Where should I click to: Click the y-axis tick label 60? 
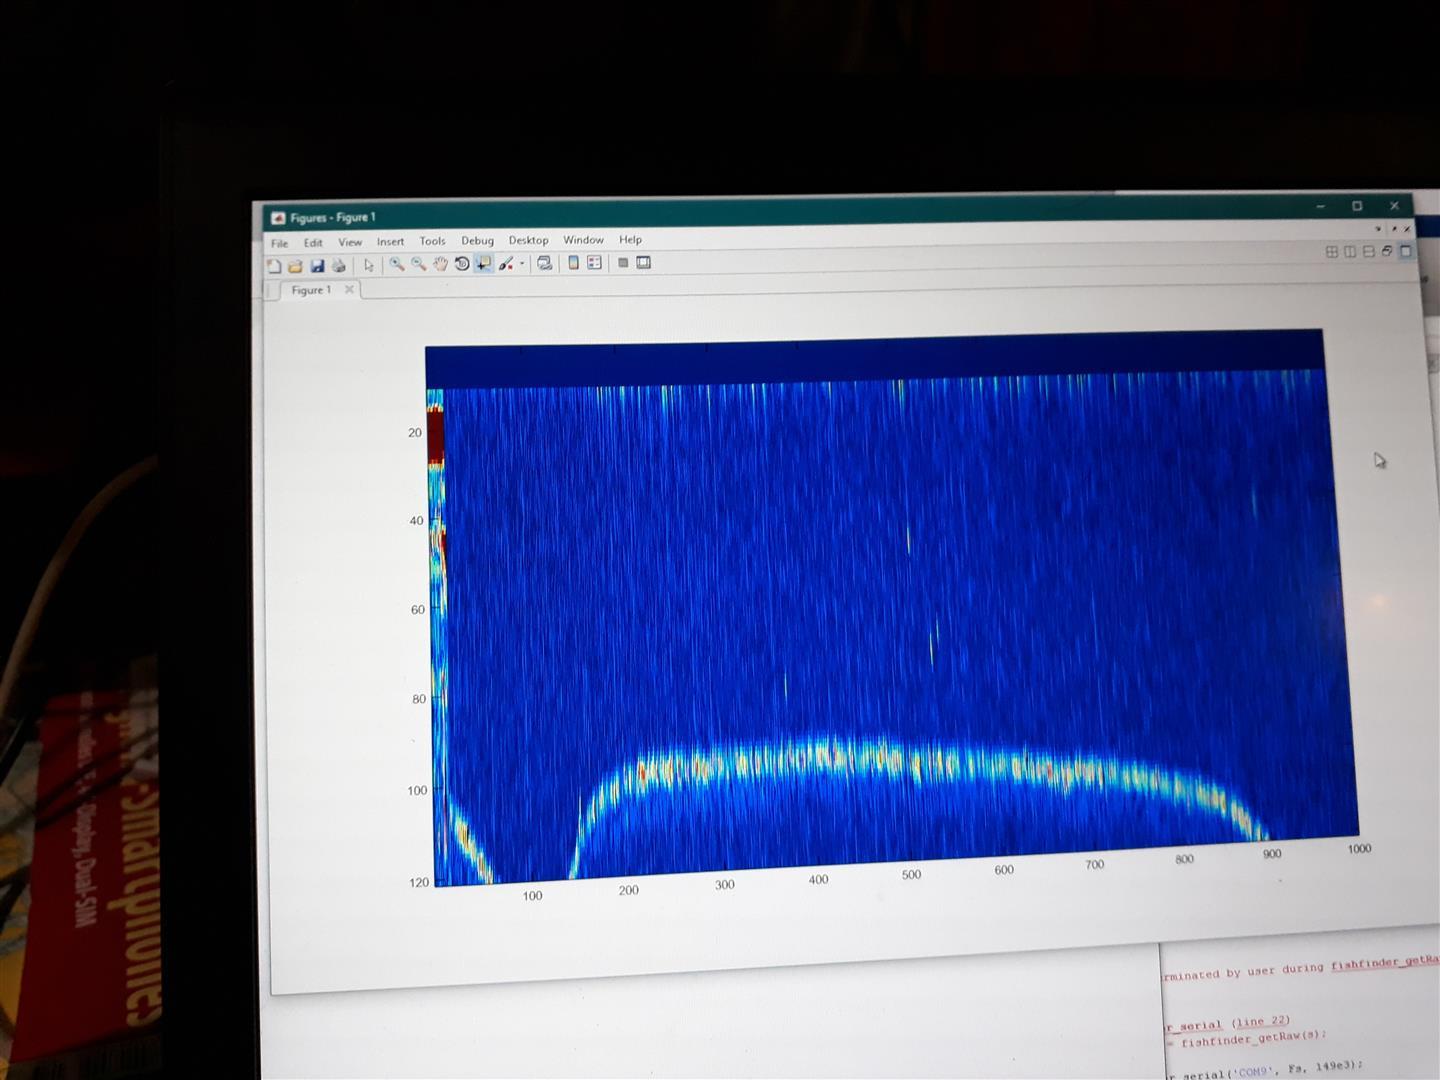pyautogui.click(x=418, y=610)
